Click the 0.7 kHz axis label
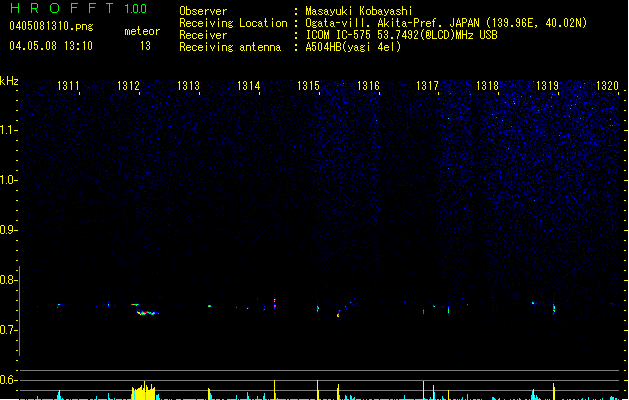The height and width of the screenshot is (400, 629). click(8, 330)
